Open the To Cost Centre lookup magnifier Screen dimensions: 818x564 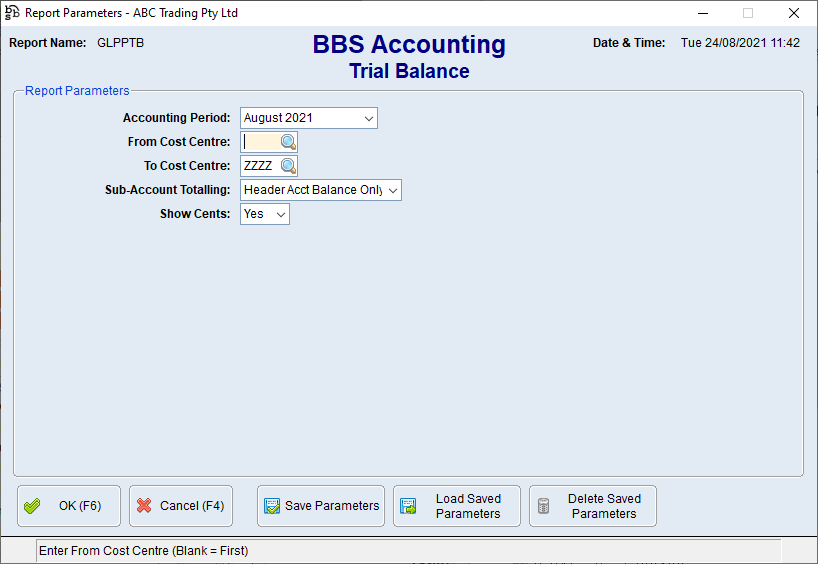[x=288, y=166]
